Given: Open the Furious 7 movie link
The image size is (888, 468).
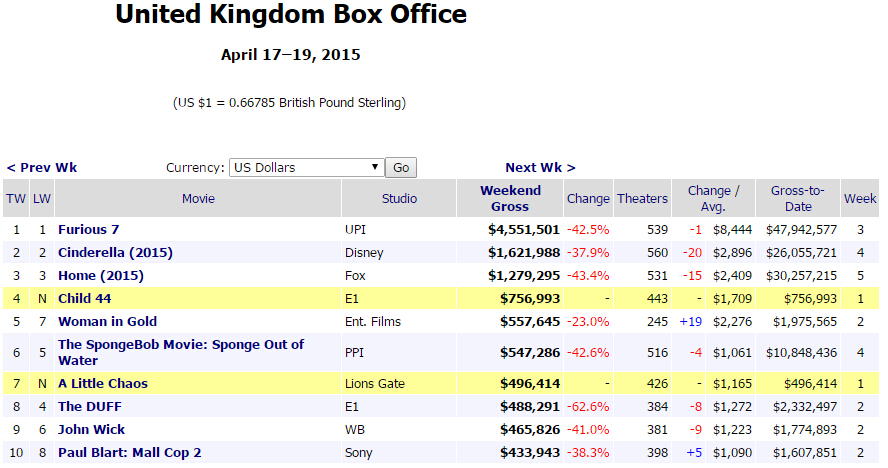Looking at the screenshot, I should 89,230.
